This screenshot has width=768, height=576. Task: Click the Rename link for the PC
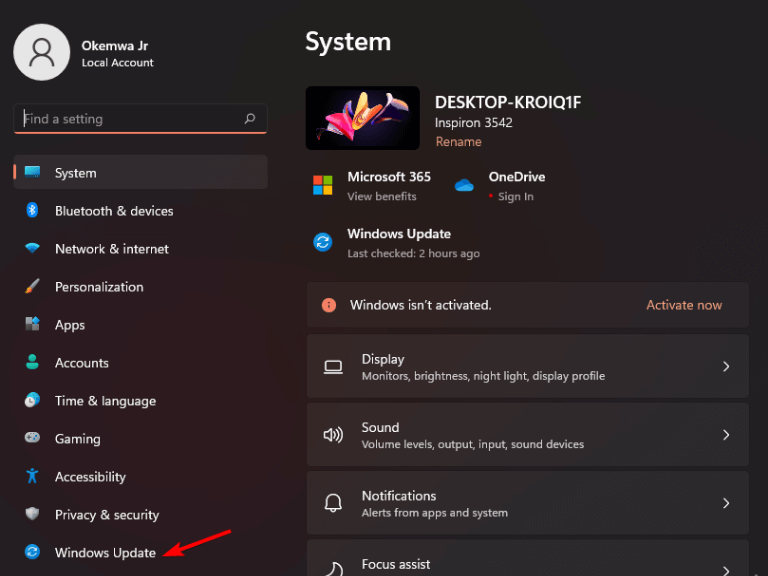click(x=458, y=142)
